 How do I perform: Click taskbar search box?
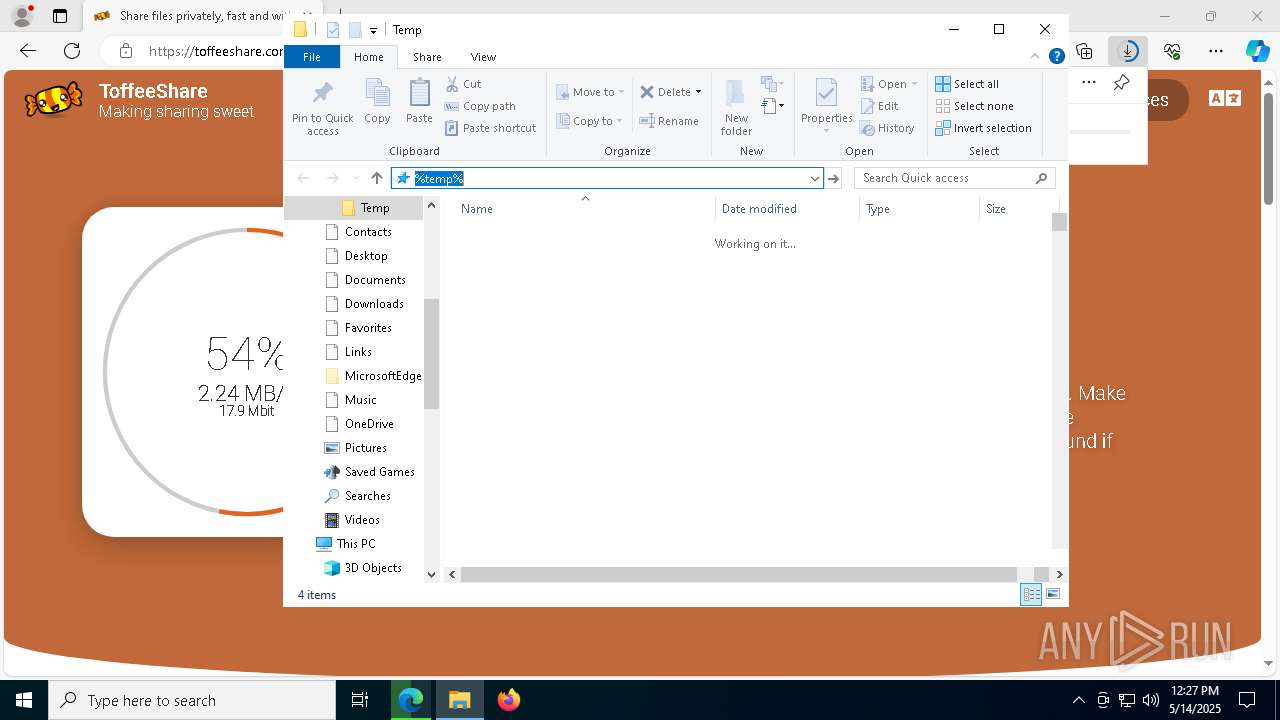pyautogui.click(x=192, y=700)
